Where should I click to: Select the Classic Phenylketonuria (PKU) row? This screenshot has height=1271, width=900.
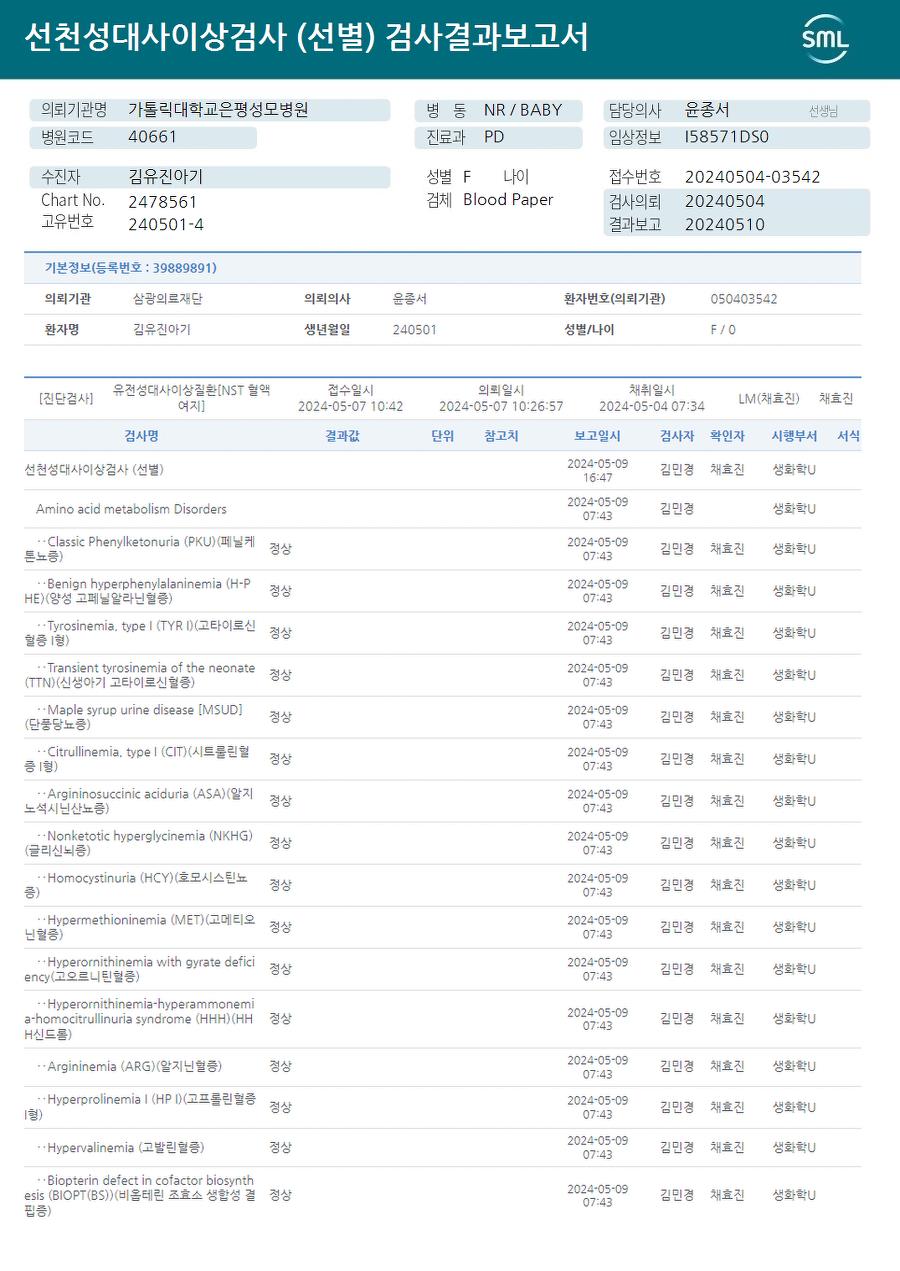pyautogui.click(x=442, y=549)
